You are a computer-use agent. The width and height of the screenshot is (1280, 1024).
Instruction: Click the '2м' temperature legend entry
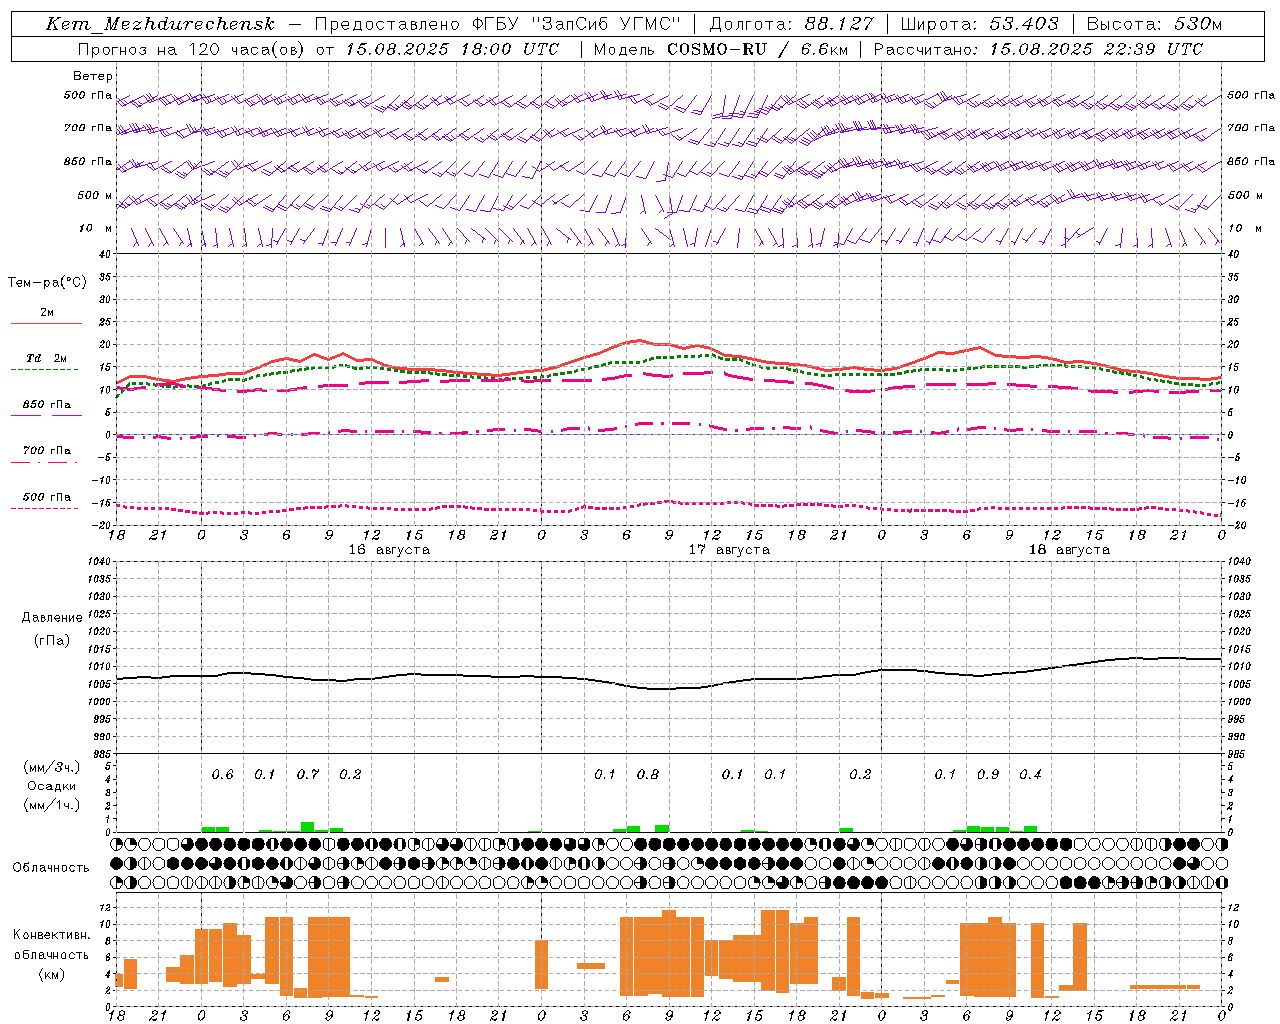pos(47,313)
